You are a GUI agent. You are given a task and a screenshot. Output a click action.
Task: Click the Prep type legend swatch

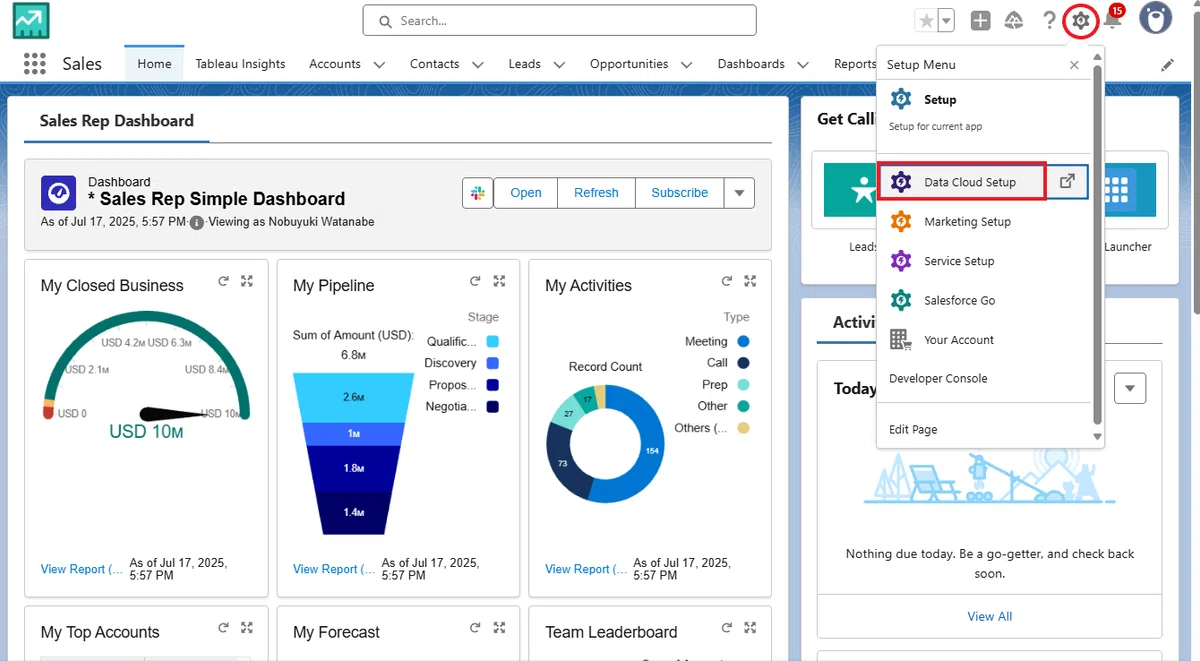pyautogui.click(x=743, y=385)
